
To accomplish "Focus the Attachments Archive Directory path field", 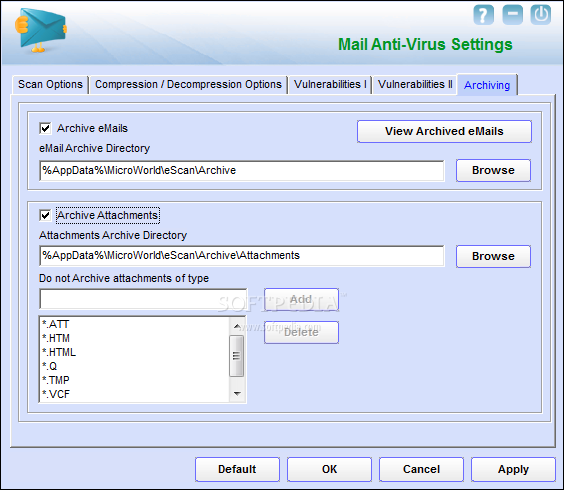I will click(x=242, y=256).
